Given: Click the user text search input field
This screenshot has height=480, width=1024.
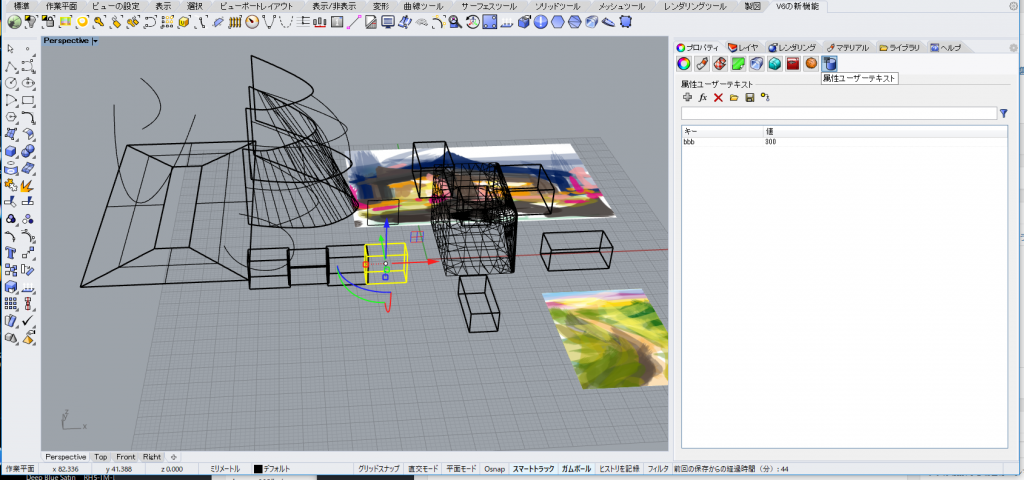Looking at the screenshot, I should (838, 114).
